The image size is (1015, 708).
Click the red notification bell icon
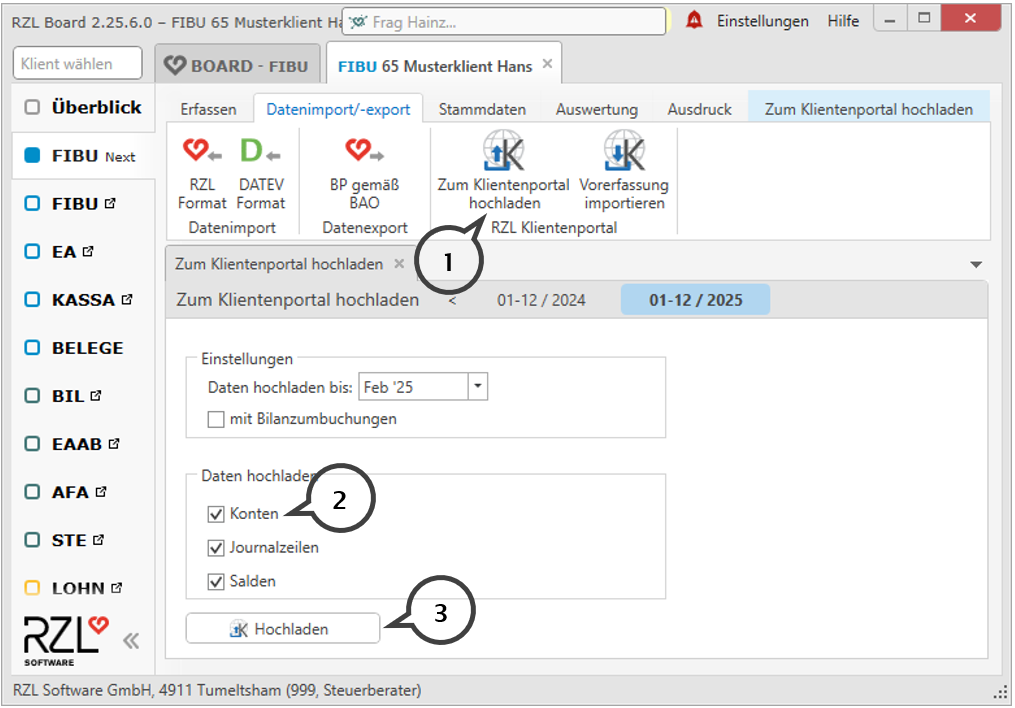(694, 21)
